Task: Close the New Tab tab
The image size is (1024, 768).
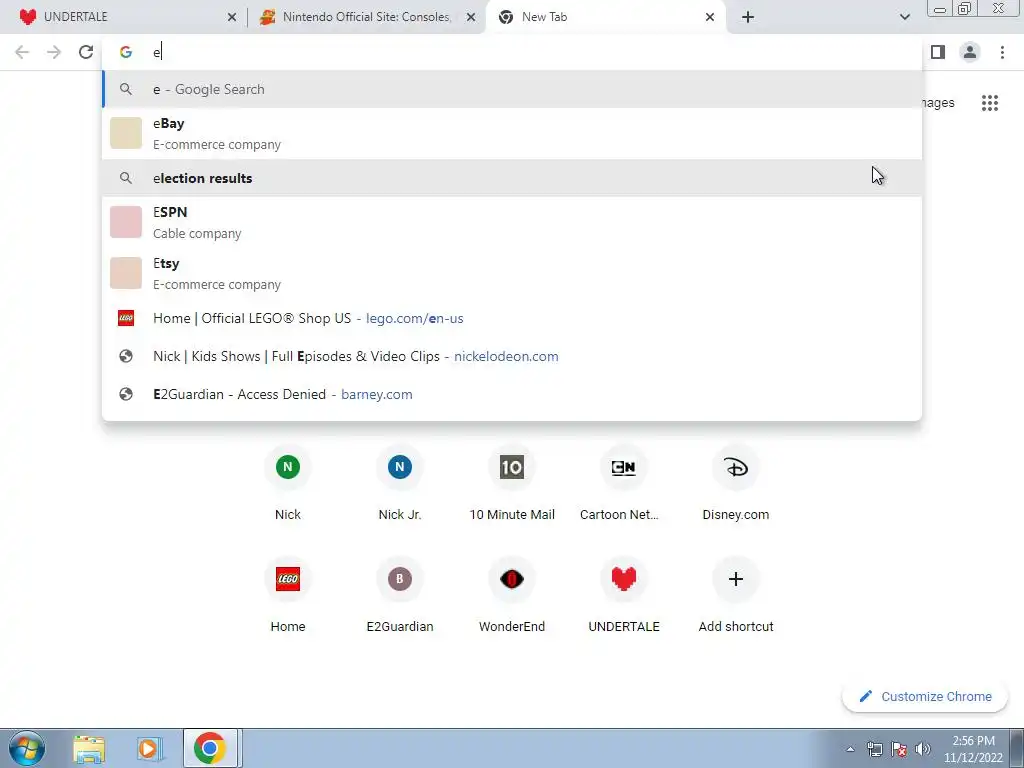Action: tap(710, 18)
